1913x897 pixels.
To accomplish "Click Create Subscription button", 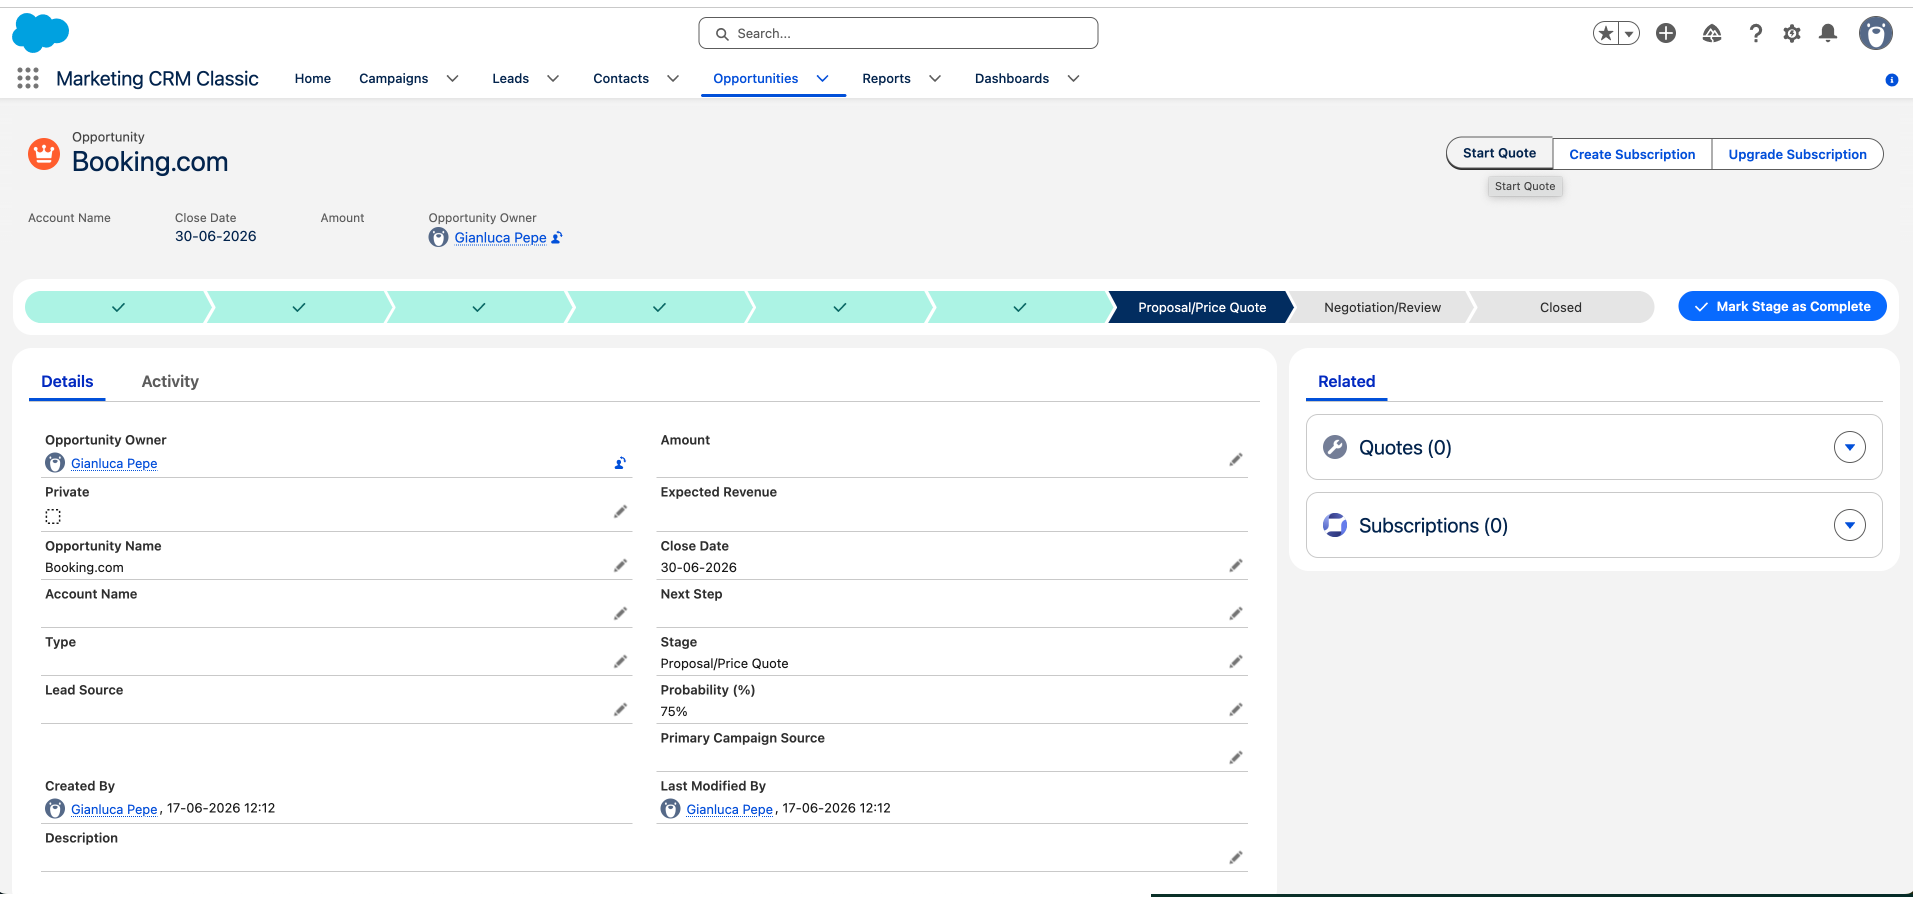I will (x=1632, y=154).
